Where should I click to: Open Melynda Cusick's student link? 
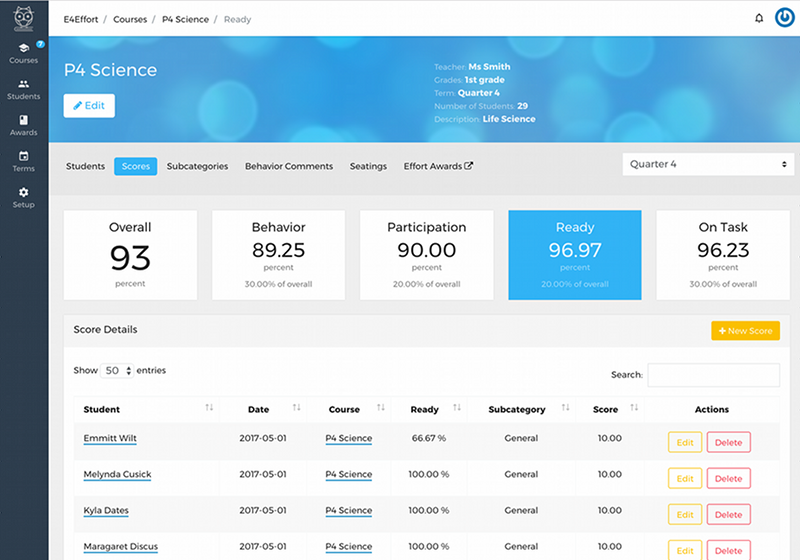point(117,475)
